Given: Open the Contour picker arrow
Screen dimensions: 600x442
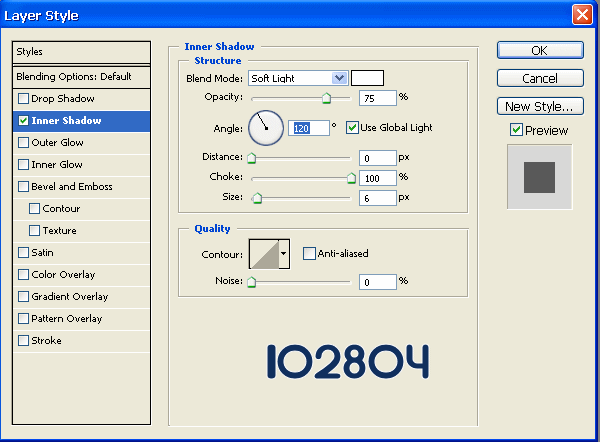Looking at the screenshot, I should [x=284, y=254].
